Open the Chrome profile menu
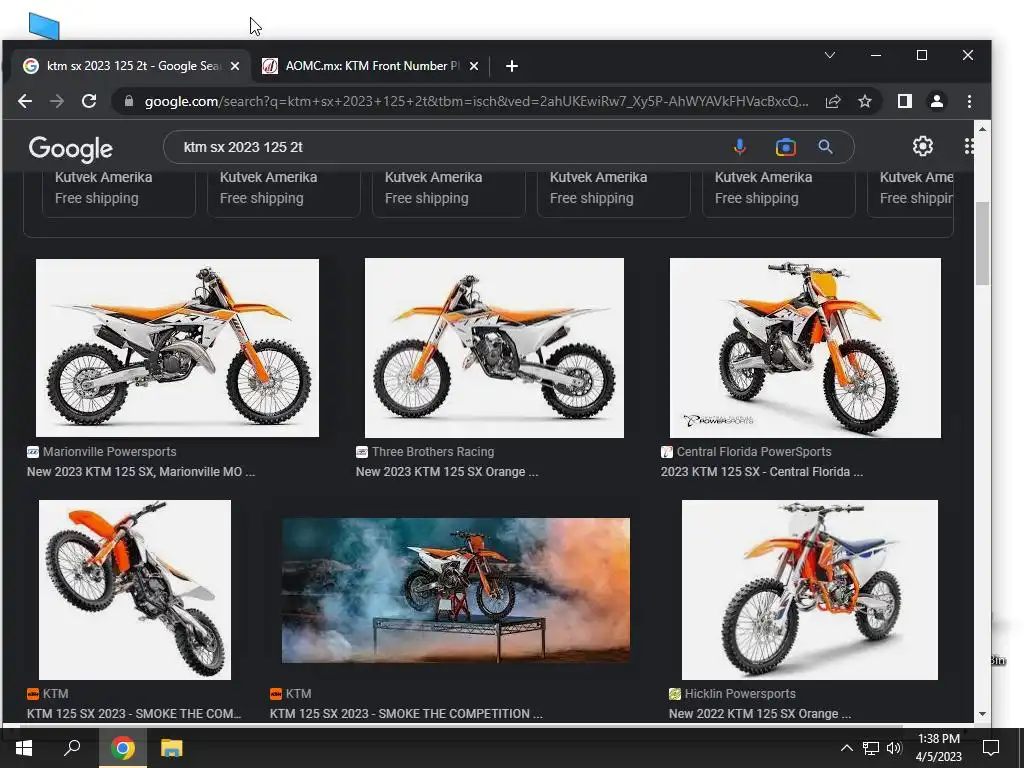The width and height of the screenshot is (1024, 768). 936,101
